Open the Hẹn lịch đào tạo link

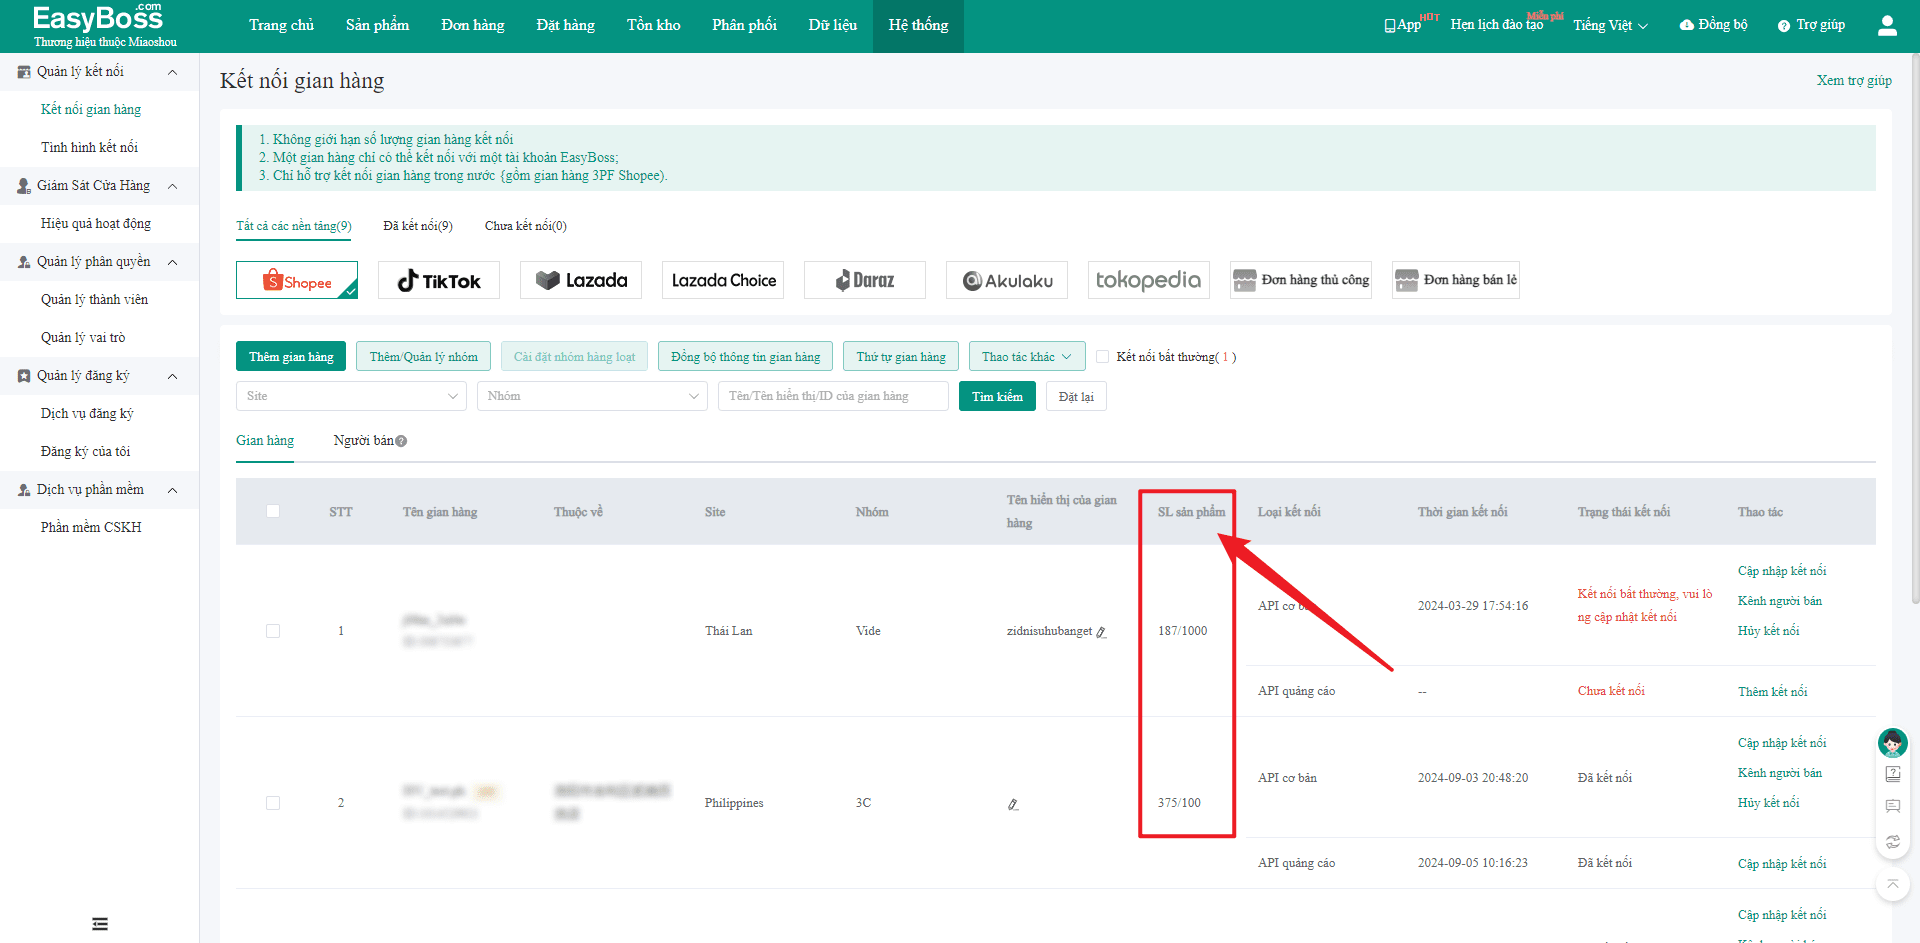click(x=1497, y=25)
